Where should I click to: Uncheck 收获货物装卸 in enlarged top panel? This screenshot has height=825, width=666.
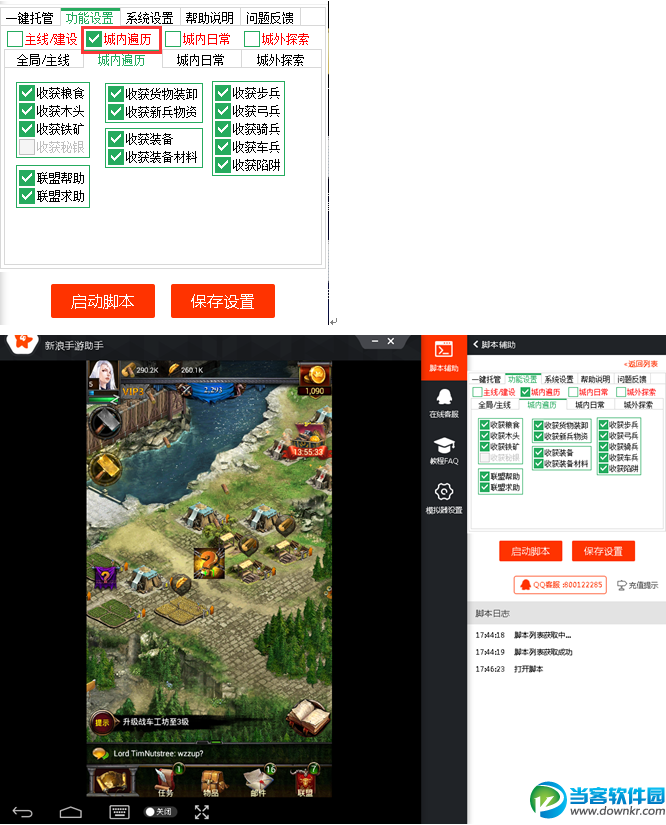click(116, 94)
